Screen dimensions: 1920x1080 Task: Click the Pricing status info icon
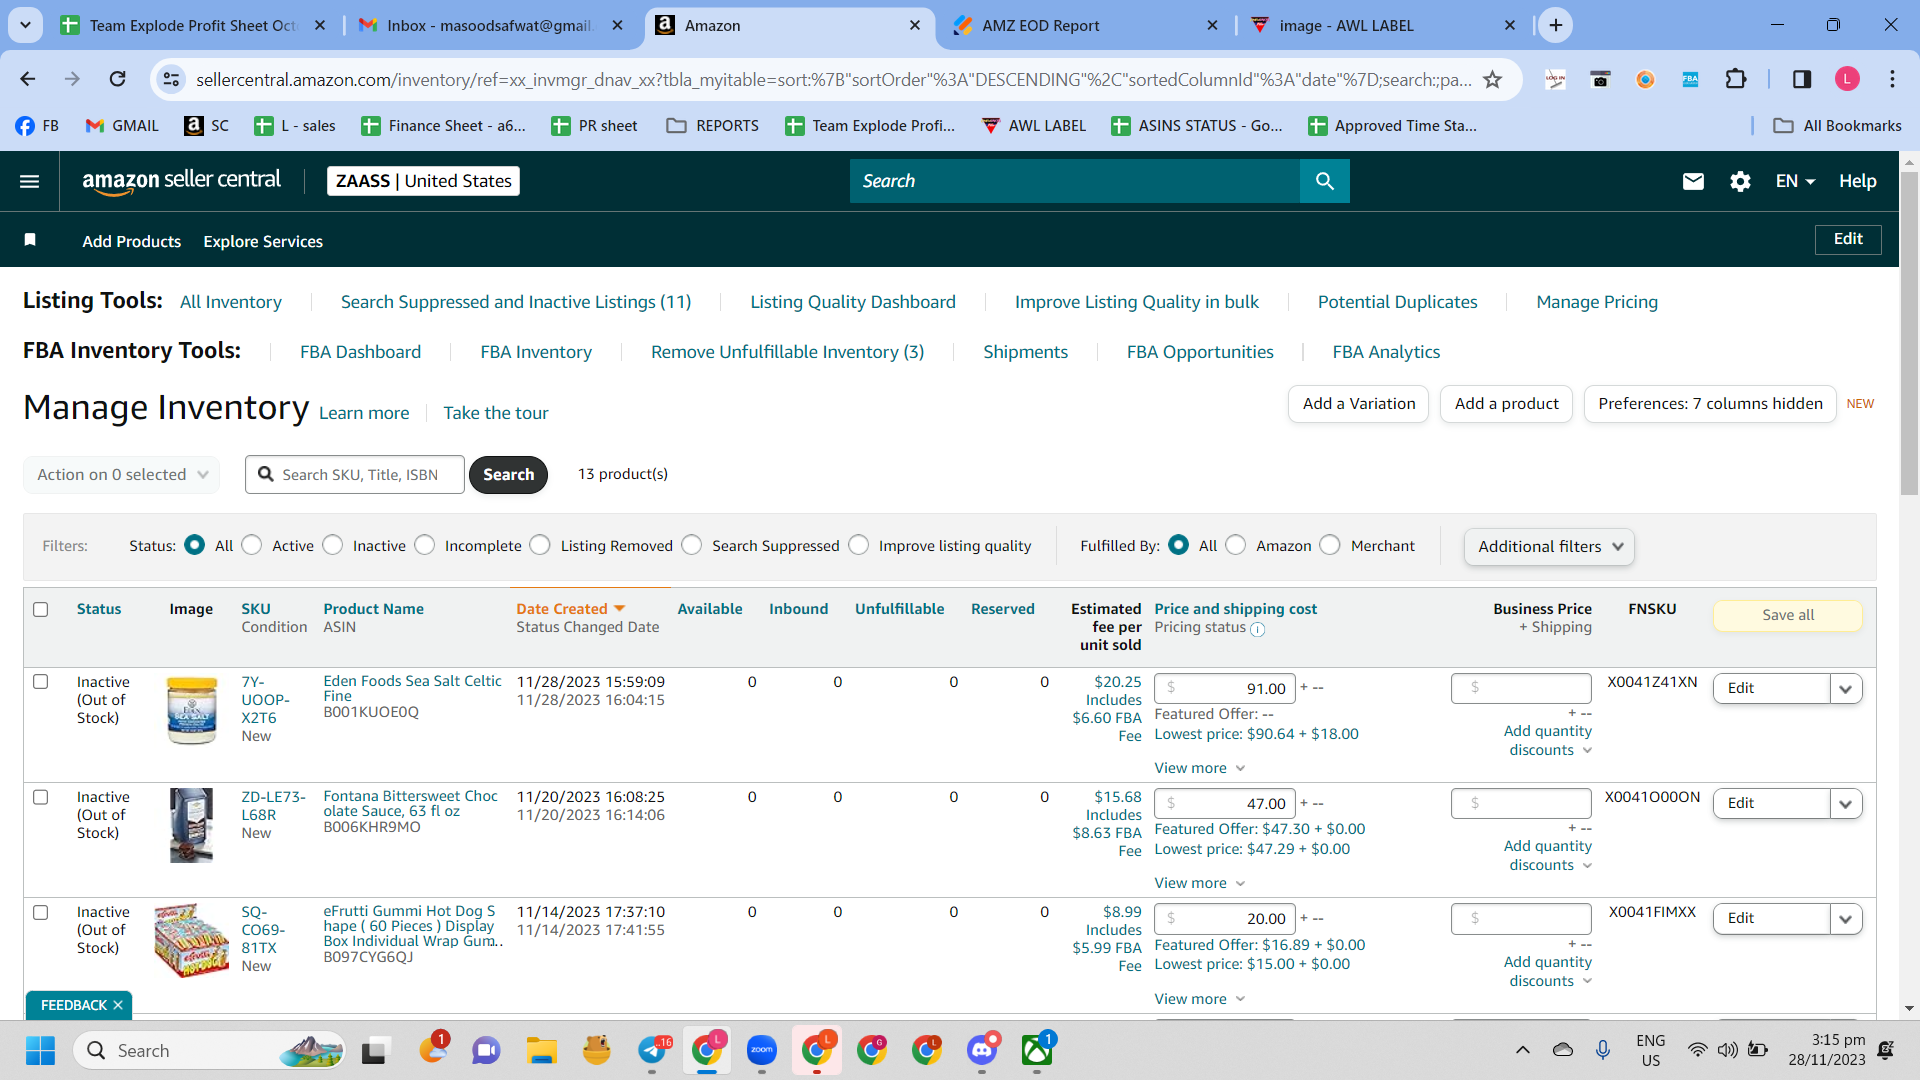[1258, 629]
